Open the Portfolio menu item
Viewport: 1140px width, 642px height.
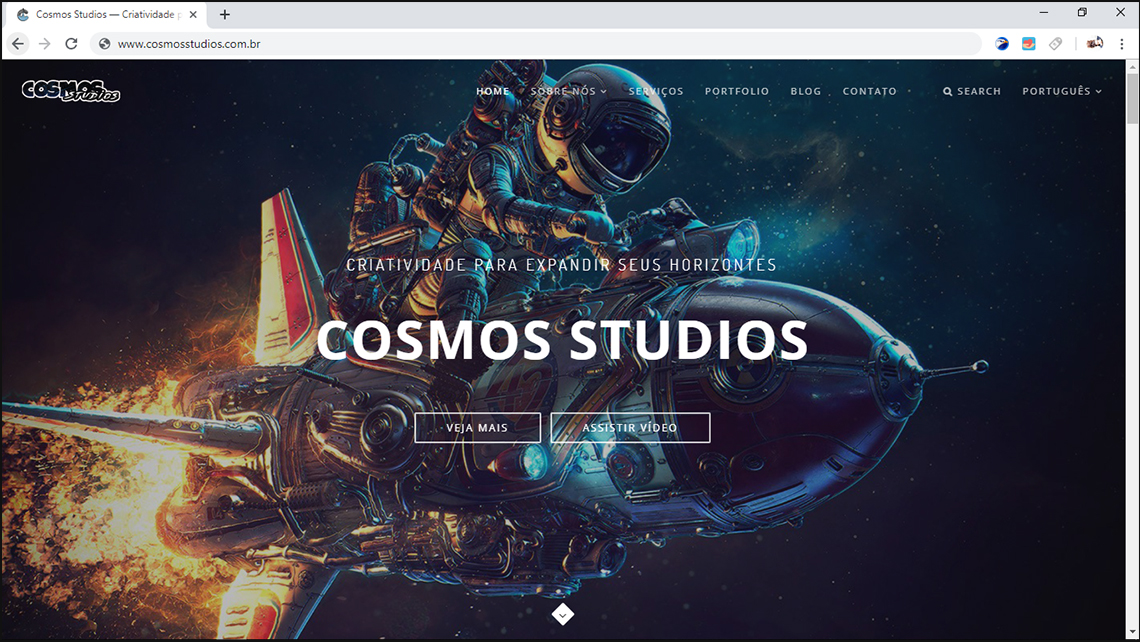click(737, 91)
